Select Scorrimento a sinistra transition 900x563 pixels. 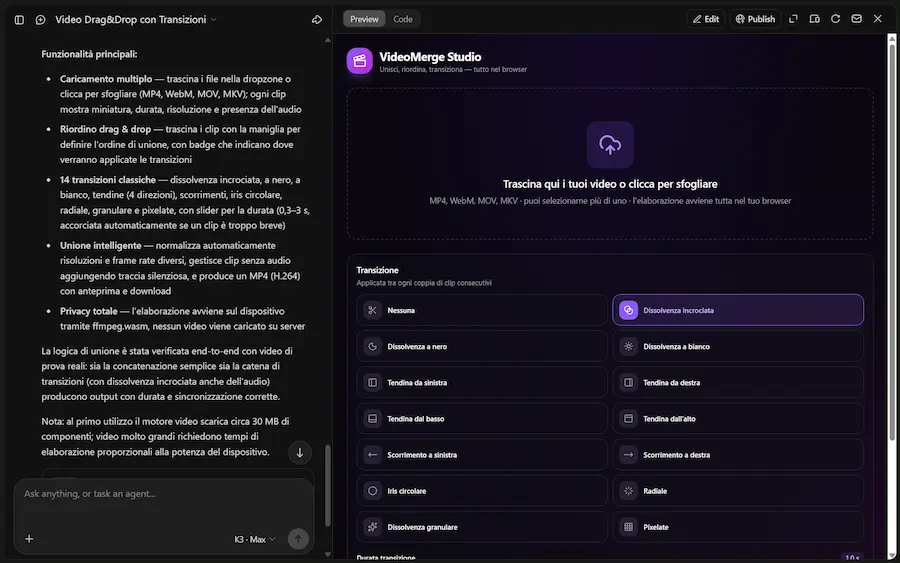pos(482,455)
